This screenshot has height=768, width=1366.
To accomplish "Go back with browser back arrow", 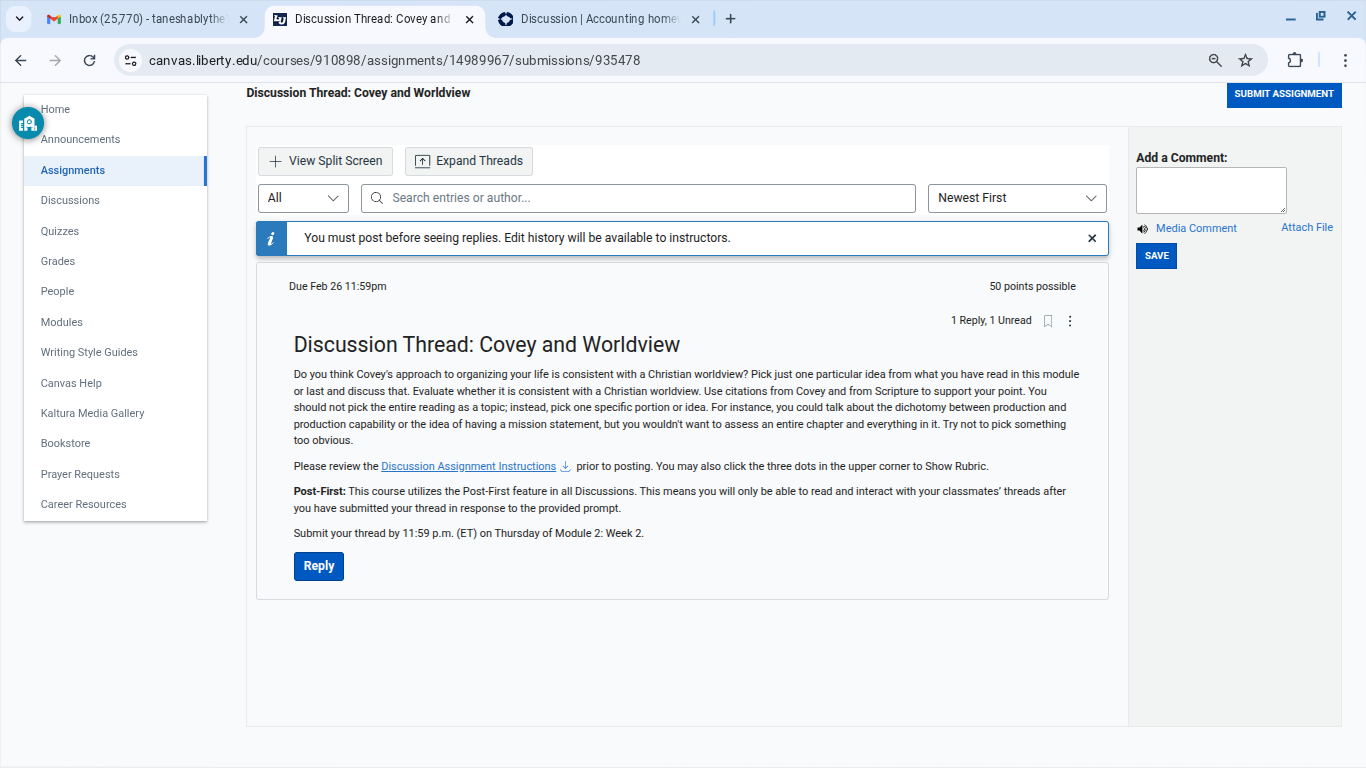I will click(21, 60).
